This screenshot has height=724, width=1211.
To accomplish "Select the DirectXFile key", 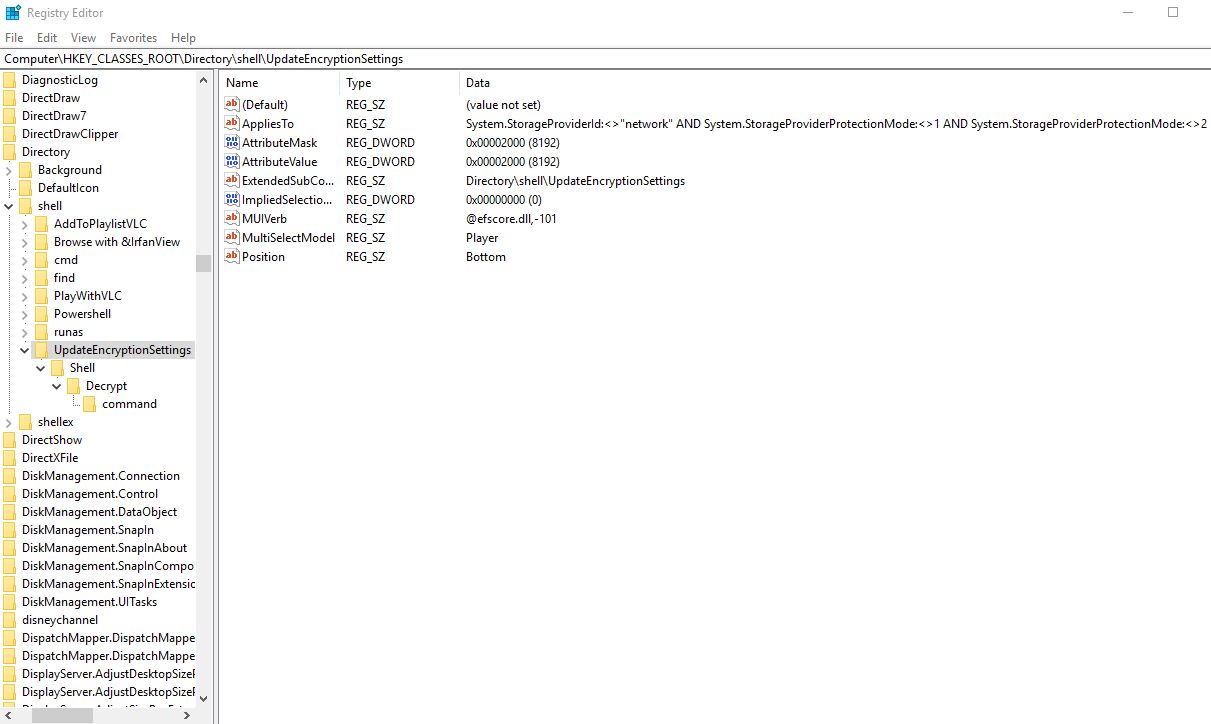I will pyautogui.click(x=50, y=458).
